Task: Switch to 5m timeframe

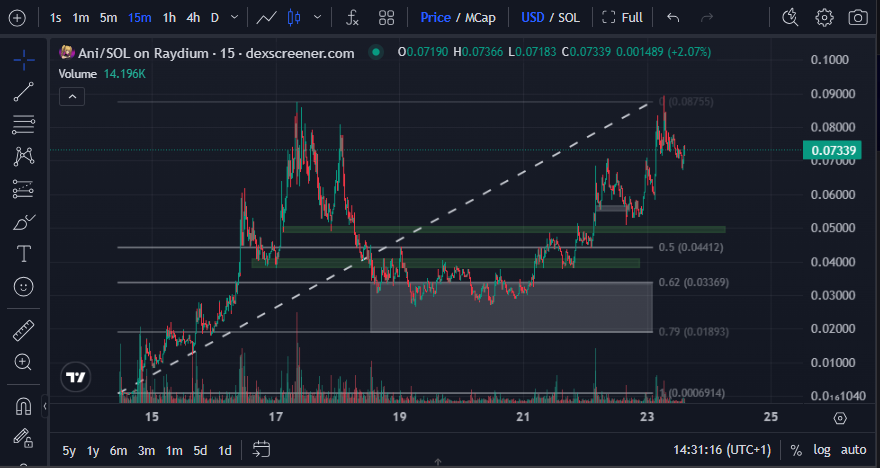Action: point(108,18)
